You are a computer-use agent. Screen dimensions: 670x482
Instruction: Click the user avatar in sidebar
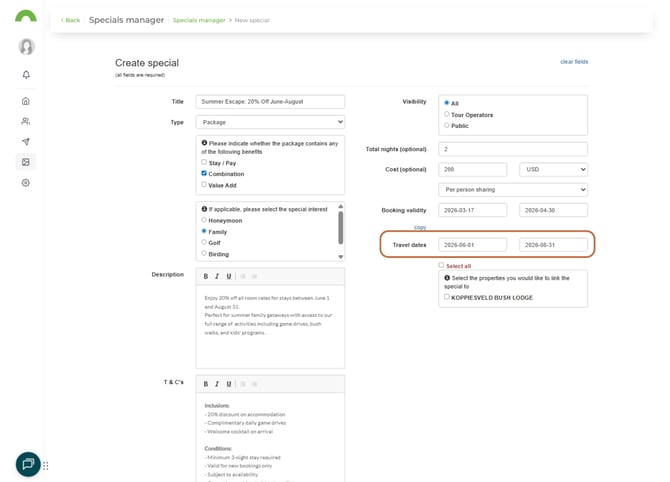[26, 47]
